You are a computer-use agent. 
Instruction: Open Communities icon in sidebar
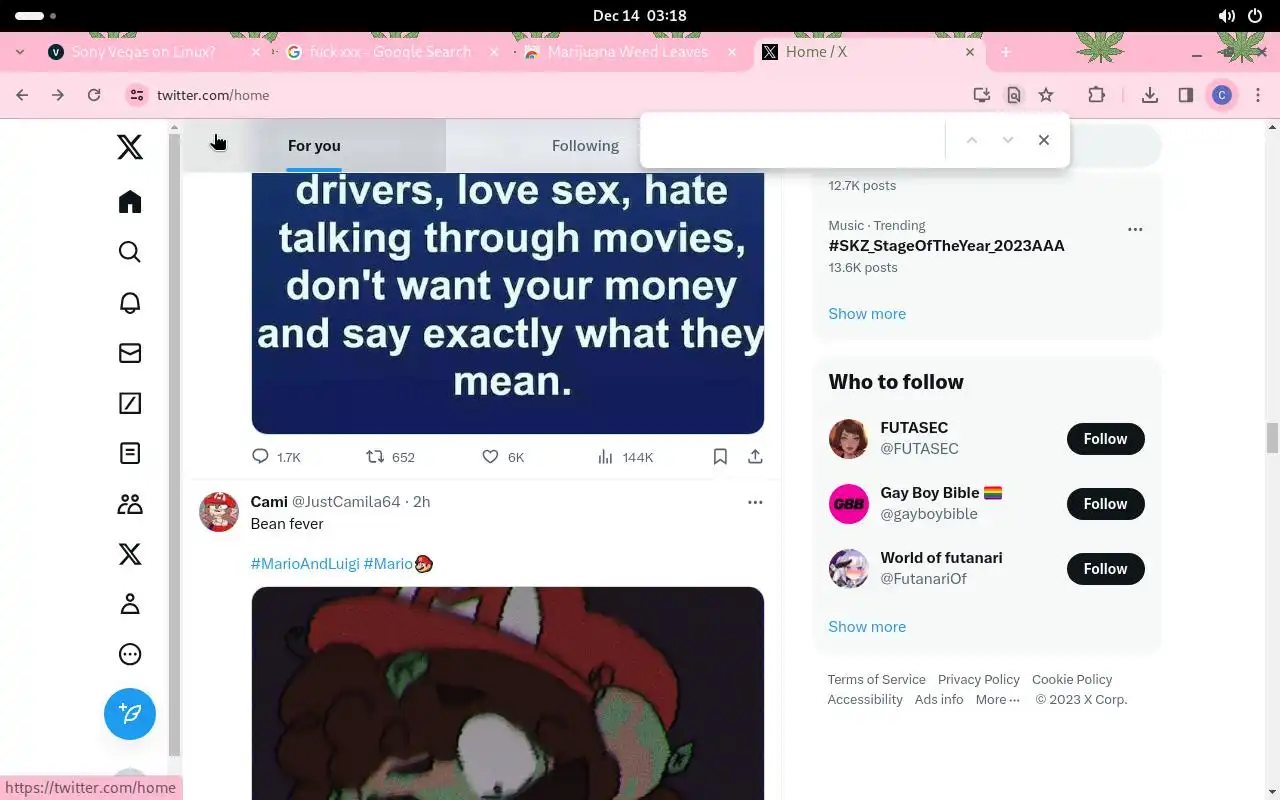130,504
